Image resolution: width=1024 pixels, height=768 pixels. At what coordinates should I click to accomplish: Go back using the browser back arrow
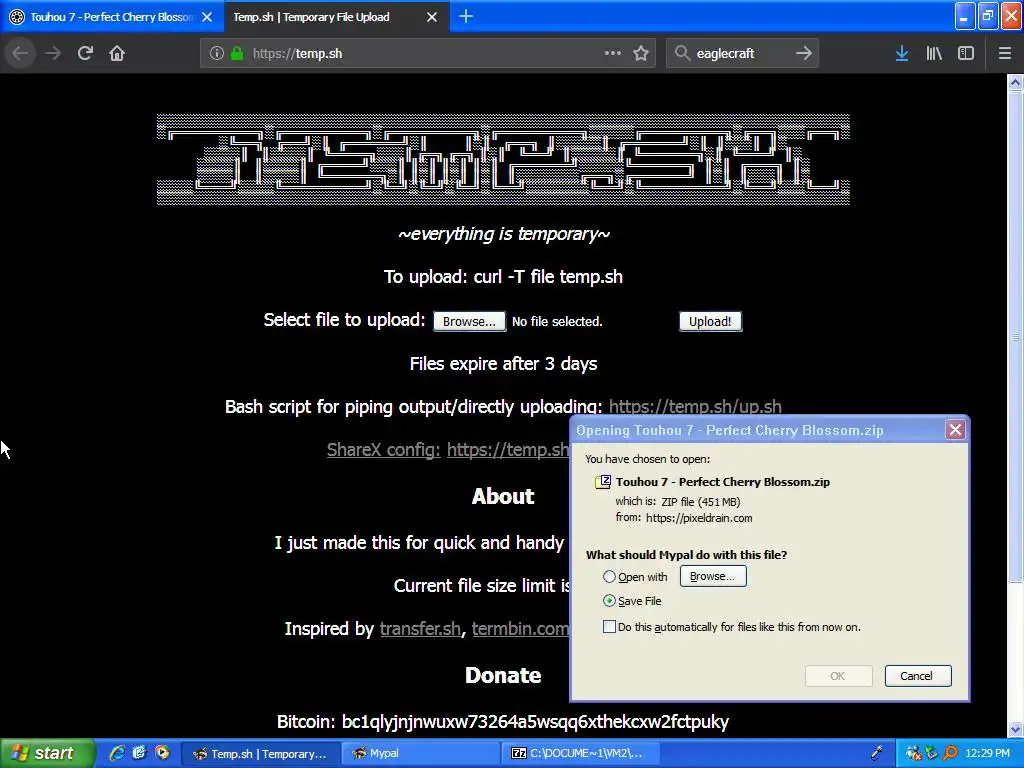pyautogui.click(x=20, y=54)
